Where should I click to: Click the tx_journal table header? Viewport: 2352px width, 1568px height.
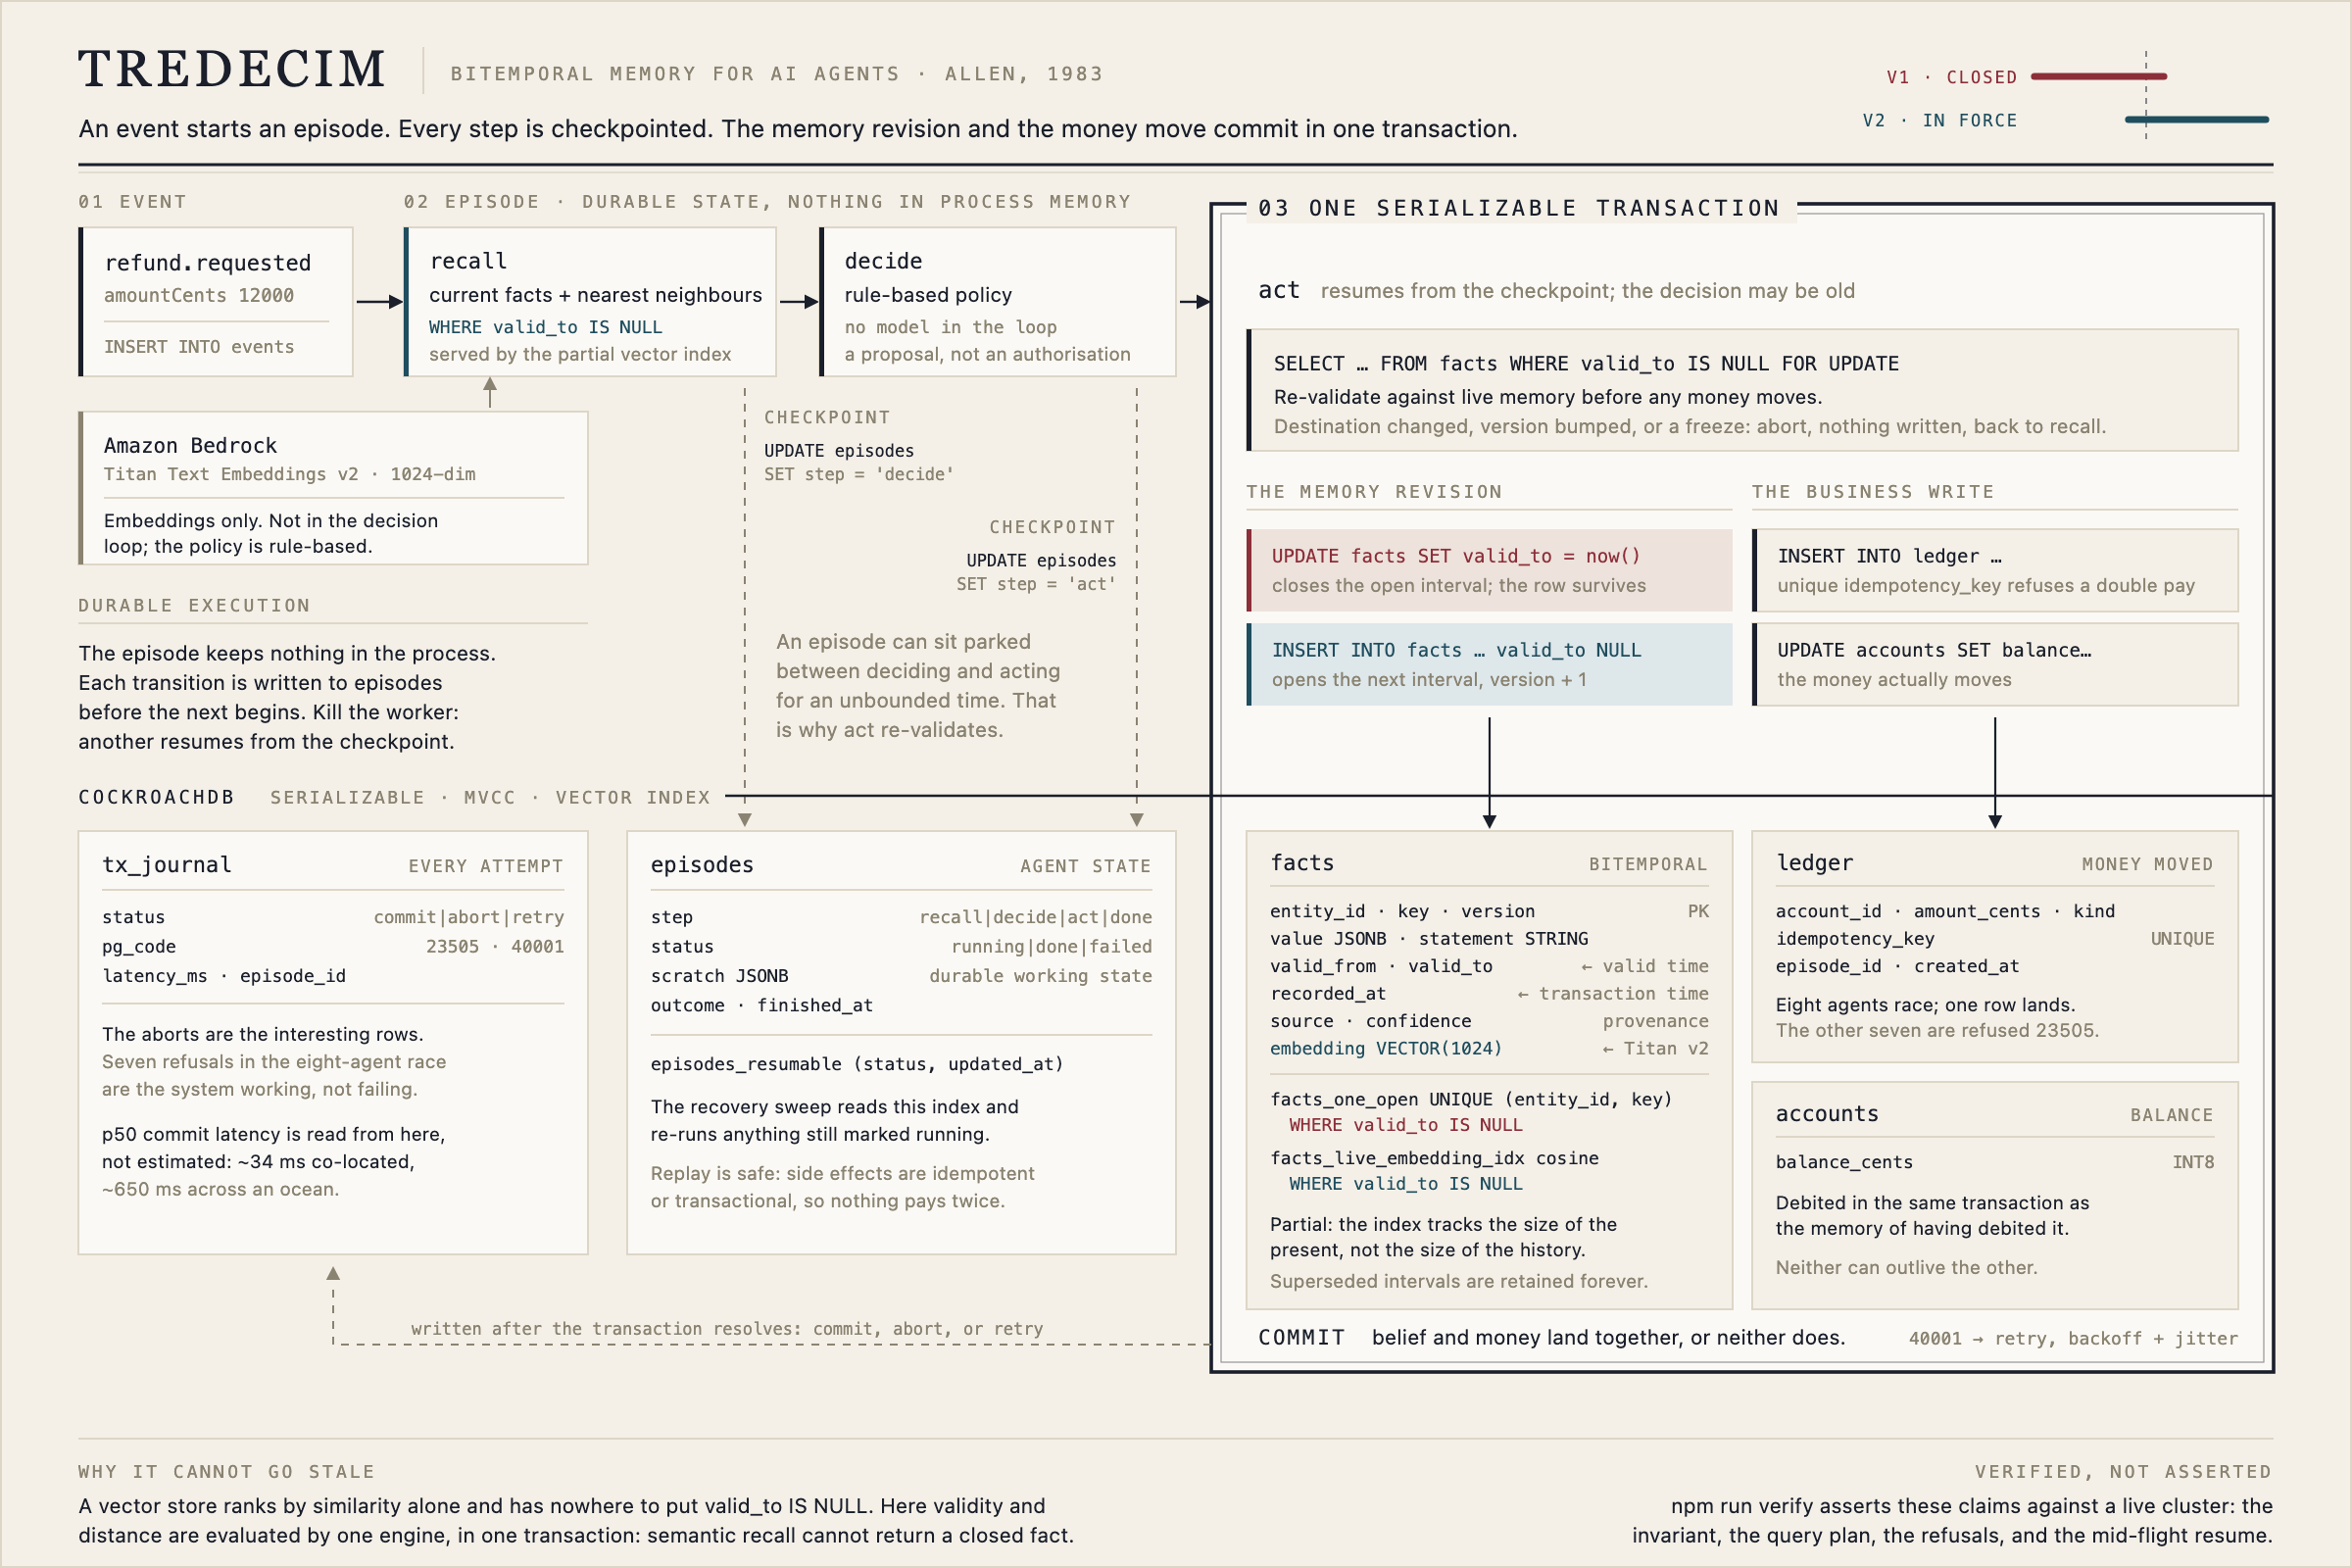333,865
